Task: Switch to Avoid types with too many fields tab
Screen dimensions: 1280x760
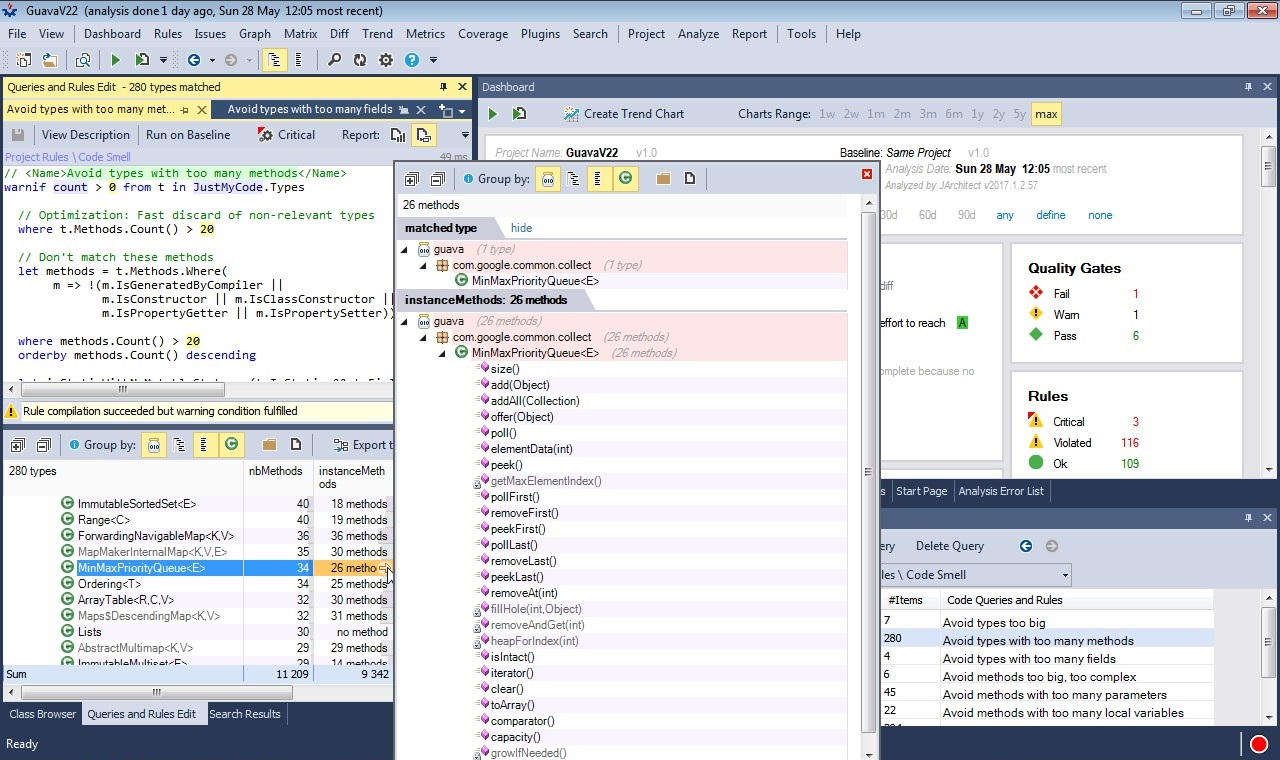Action: (310, 110)
